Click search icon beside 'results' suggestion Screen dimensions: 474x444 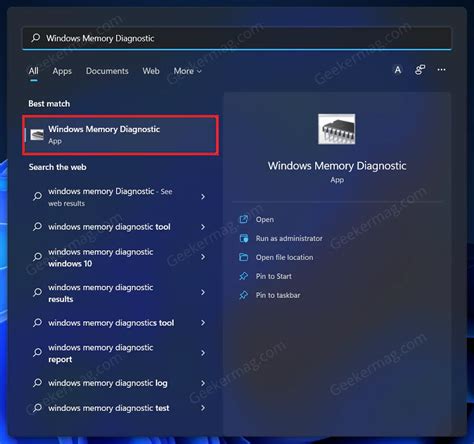[x=37, y=292]
